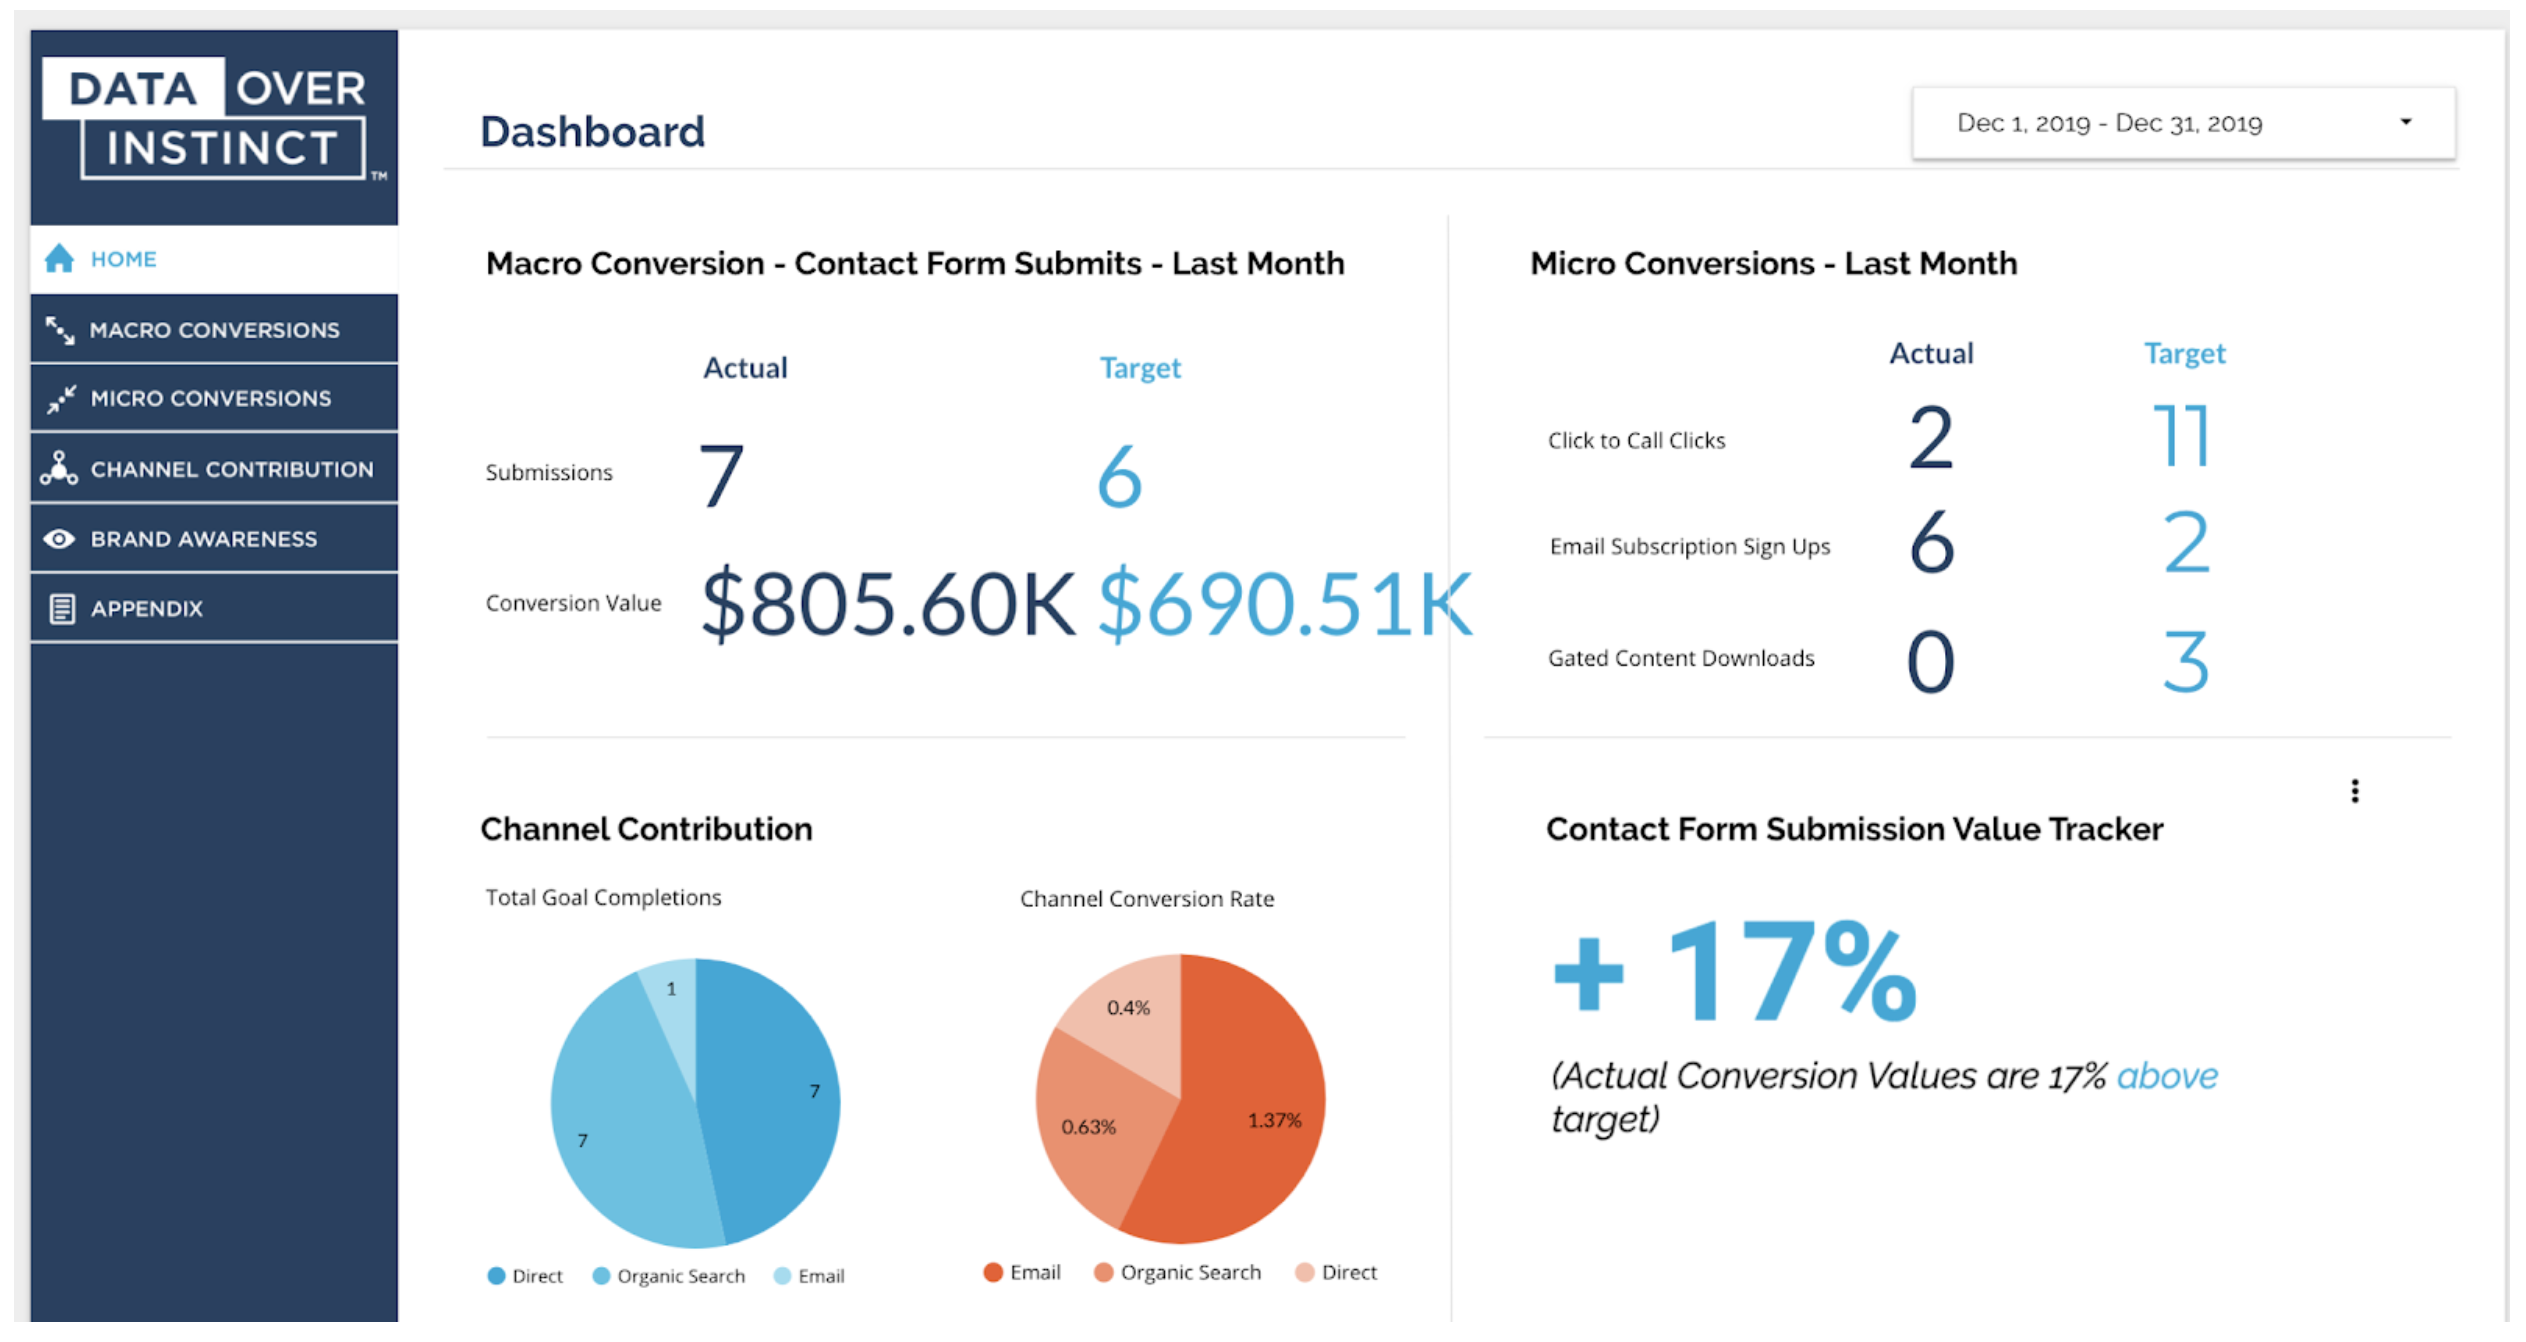Click the Micro Conversions arrows icon

point(61,399)
